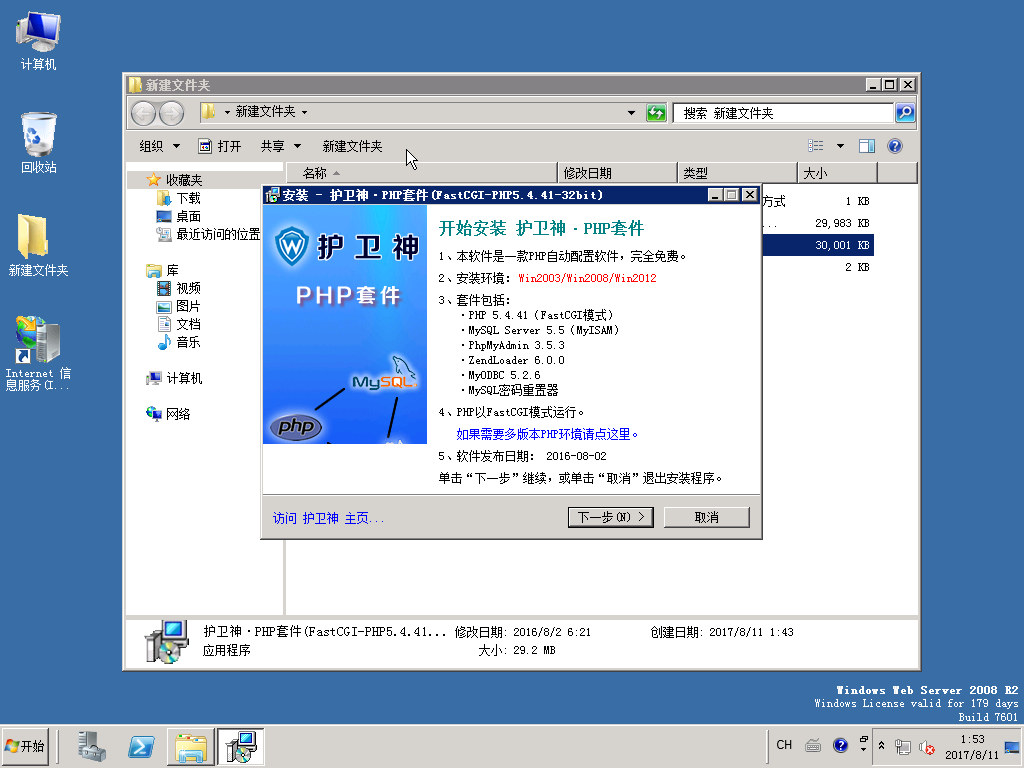Click the CH input language indicator
This screenshot has height=768, width=1024.
[x=784, y=745]
